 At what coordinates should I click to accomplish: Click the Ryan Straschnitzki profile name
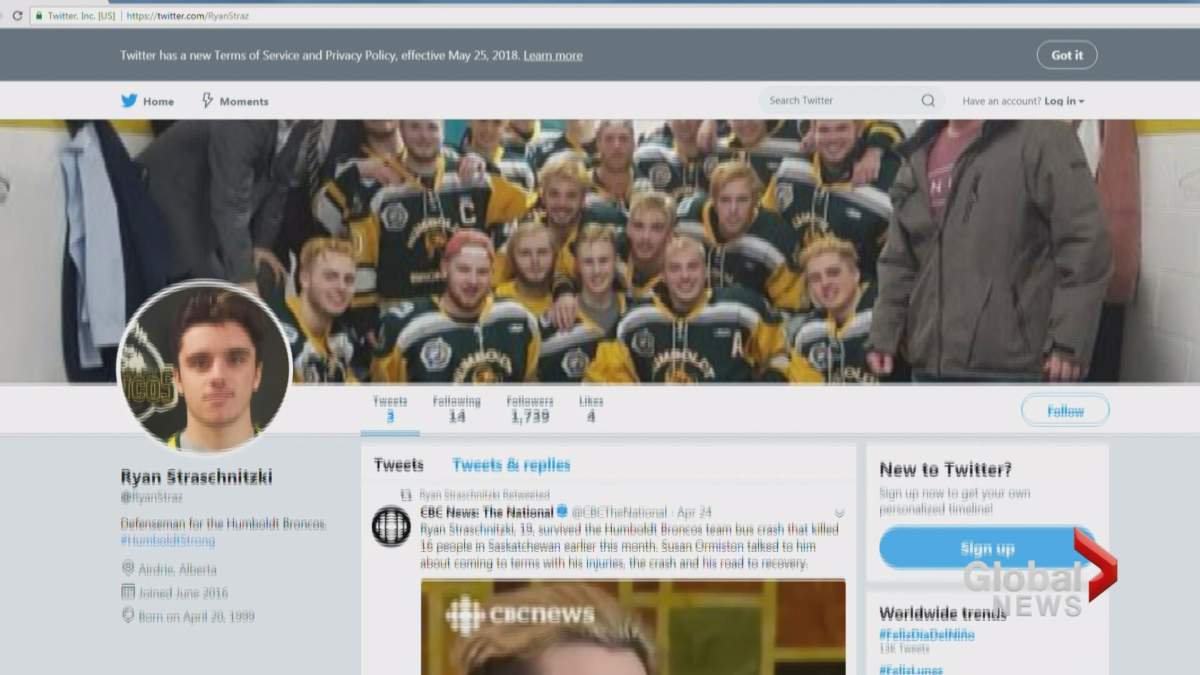point(196,476)
